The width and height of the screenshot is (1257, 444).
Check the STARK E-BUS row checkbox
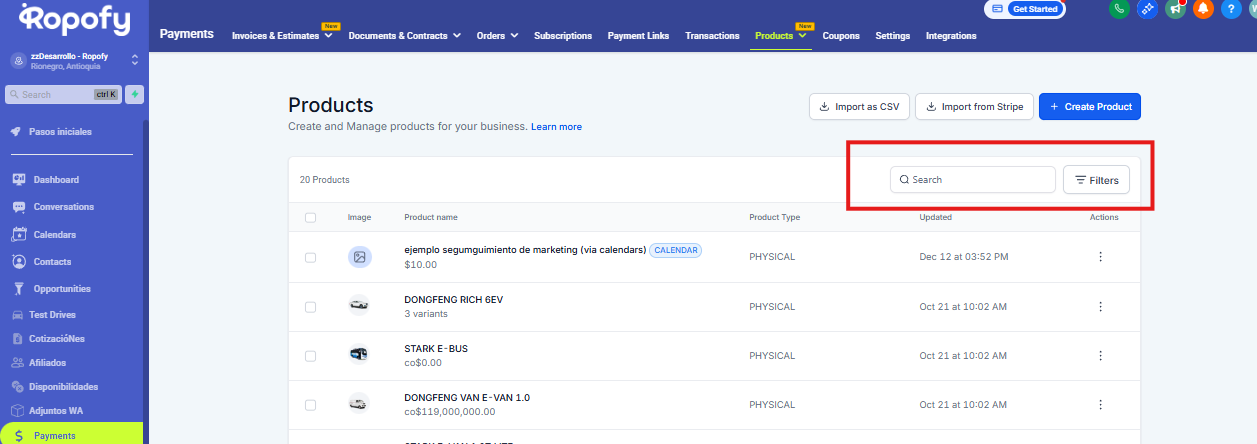310,355
